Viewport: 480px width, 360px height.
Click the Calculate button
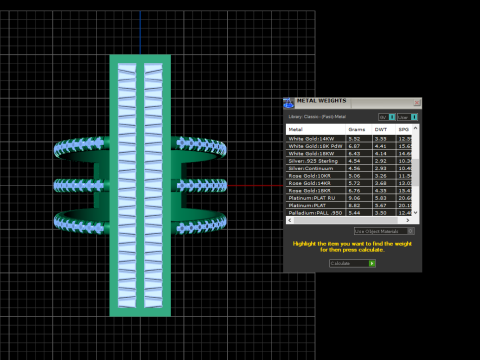(x=352, y=263)
